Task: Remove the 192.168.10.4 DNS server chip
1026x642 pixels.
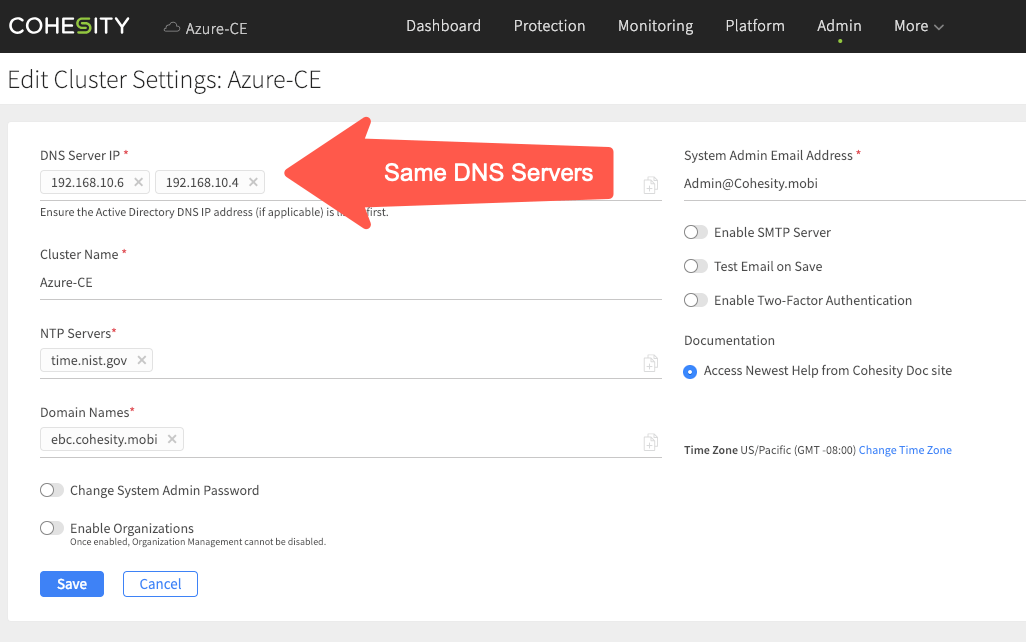Action: [253, 182]
